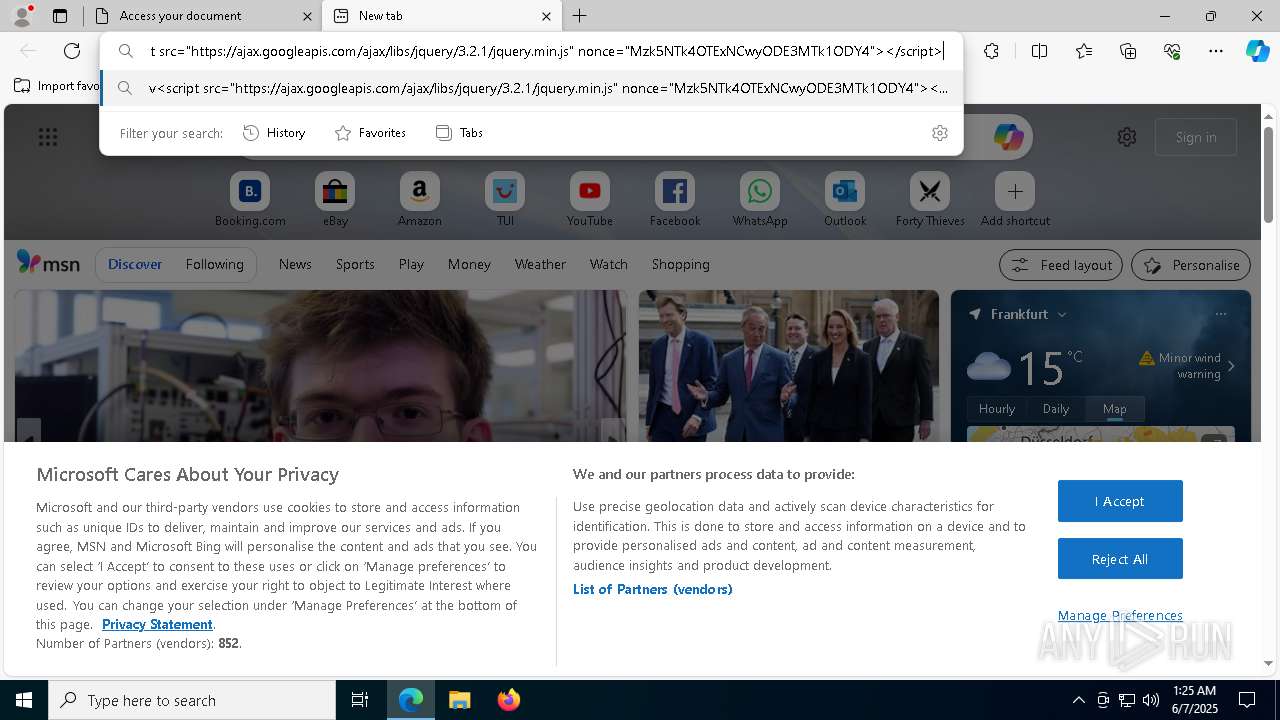This screenshot has height=720, width=1280.
Task: Open the Edge profile avatar icon
Action: [x=22, y=16]
